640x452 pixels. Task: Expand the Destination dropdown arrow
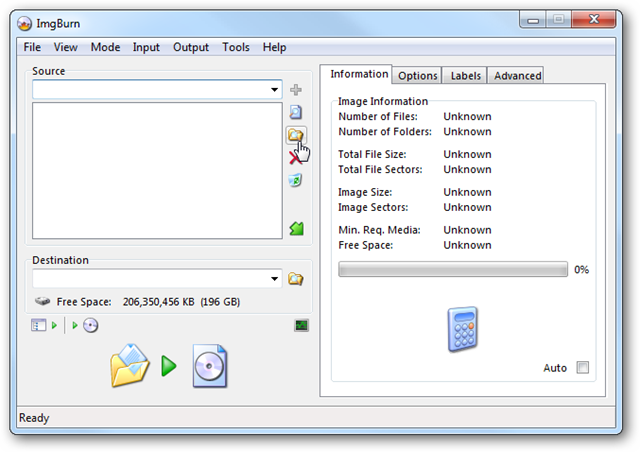point(274,279)
